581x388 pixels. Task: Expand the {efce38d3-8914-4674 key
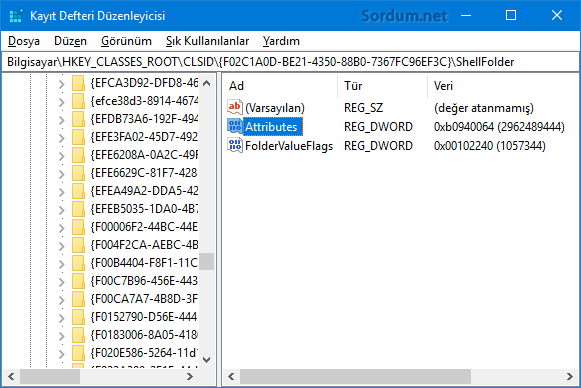62,102
